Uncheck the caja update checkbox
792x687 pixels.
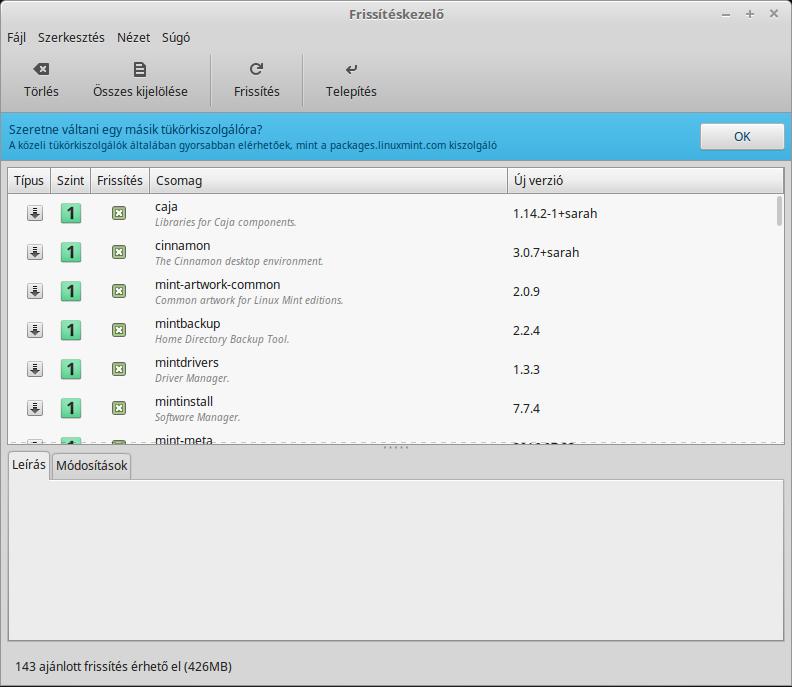119,213
